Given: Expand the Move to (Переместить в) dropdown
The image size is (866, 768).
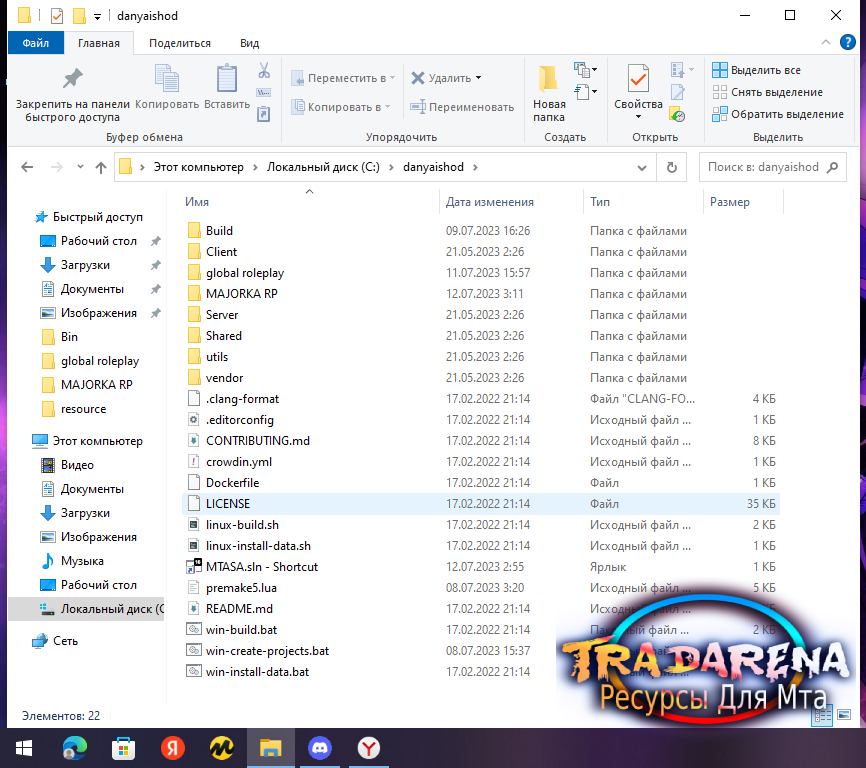Looking at the screenshot, I should tap(393, 78).
